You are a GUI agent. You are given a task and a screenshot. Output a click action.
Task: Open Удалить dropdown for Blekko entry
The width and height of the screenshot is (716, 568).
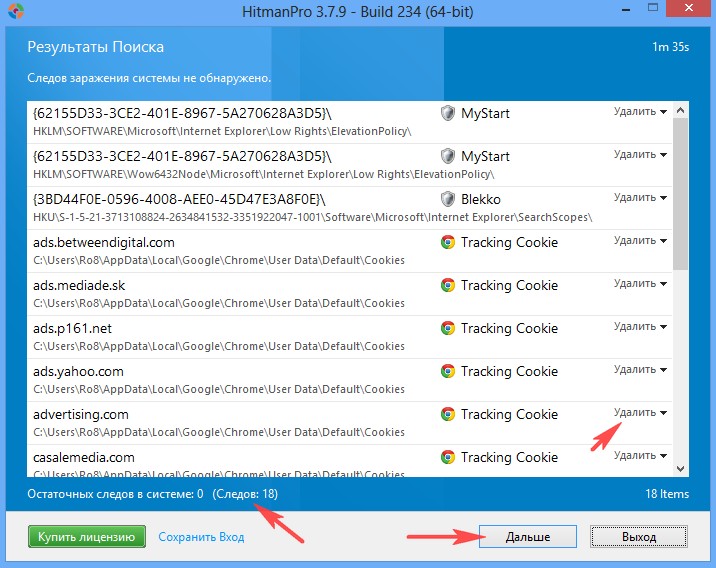click(x=640, y=198)
